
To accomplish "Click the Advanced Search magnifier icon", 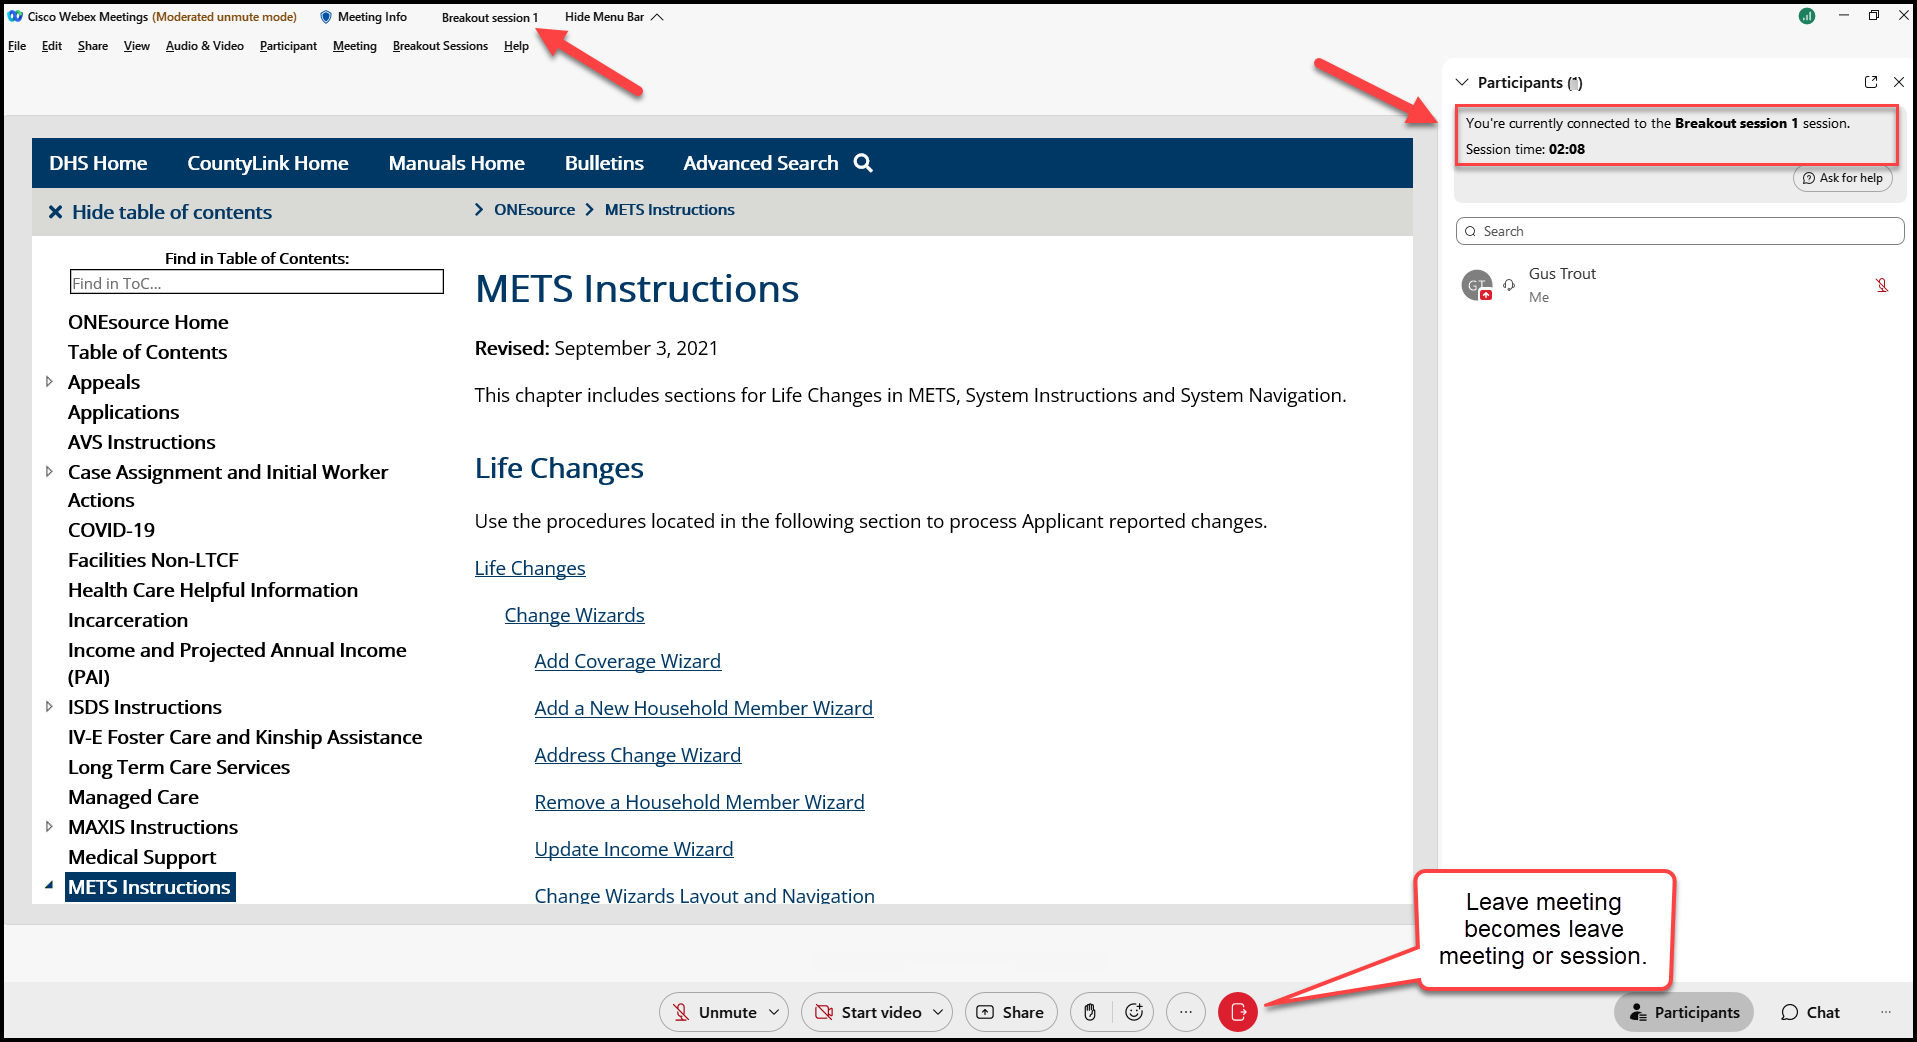I will [x=863, y=163].
